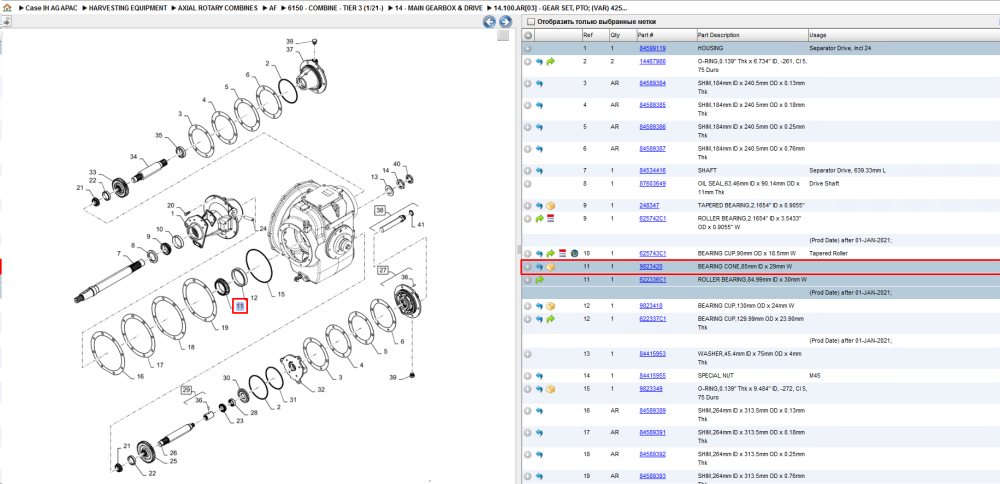
Task: Sort by the Part # column header
Action: pos(665,35)
